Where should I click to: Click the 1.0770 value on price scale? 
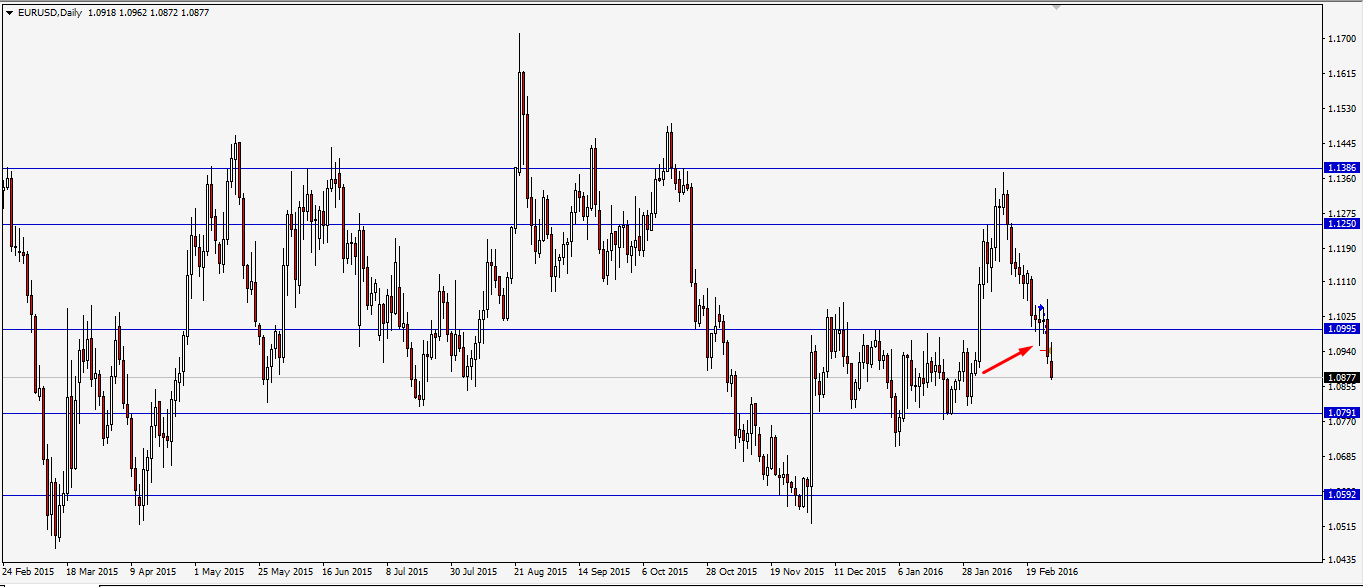(x=1342, y=422)
